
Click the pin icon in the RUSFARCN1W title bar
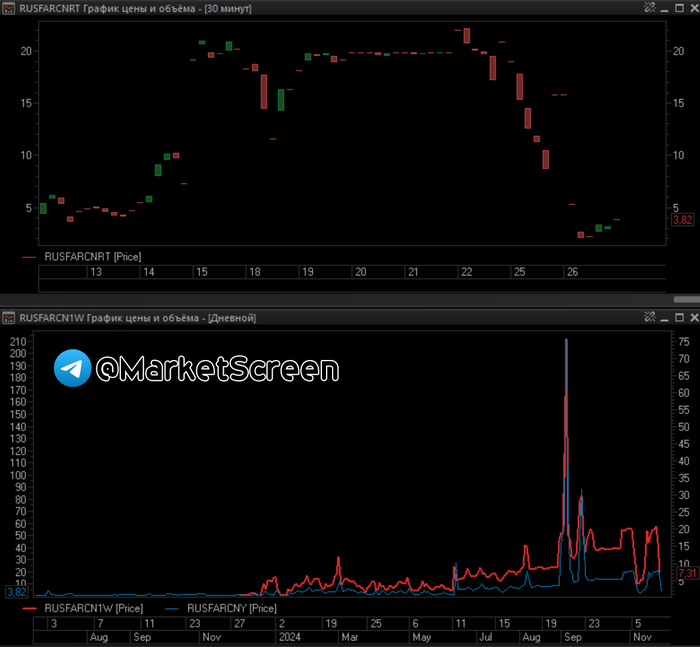pos(650,317)
